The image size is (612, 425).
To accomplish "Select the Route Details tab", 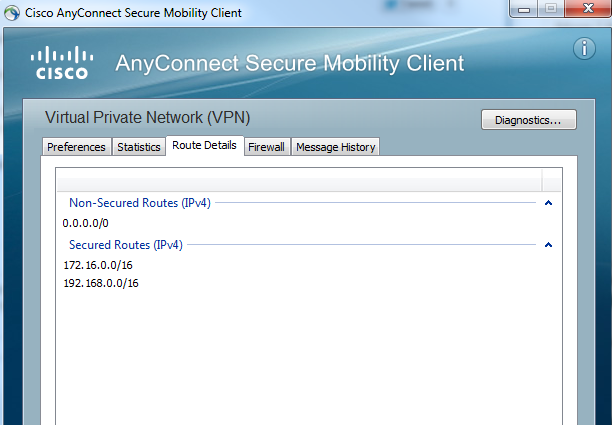I will (x=205, y=145).
